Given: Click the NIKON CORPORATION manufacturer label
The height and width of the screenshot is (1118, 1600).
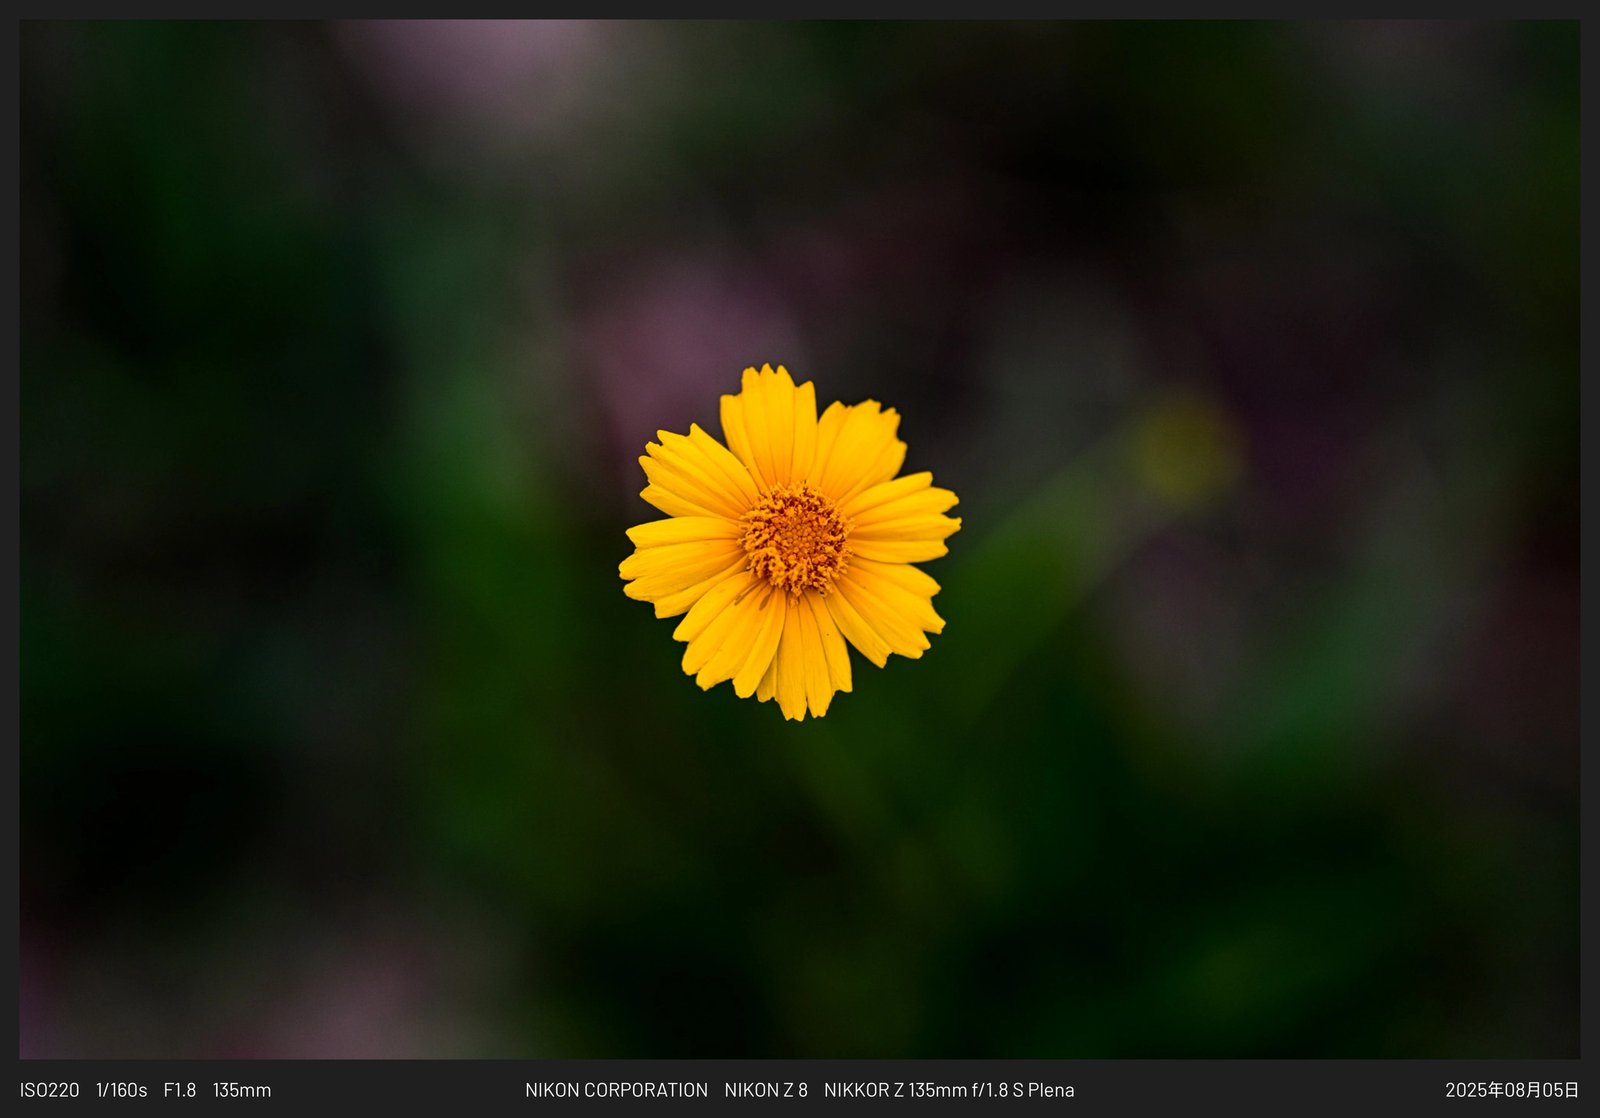Looking at the screenshot, I should 616,1090.
